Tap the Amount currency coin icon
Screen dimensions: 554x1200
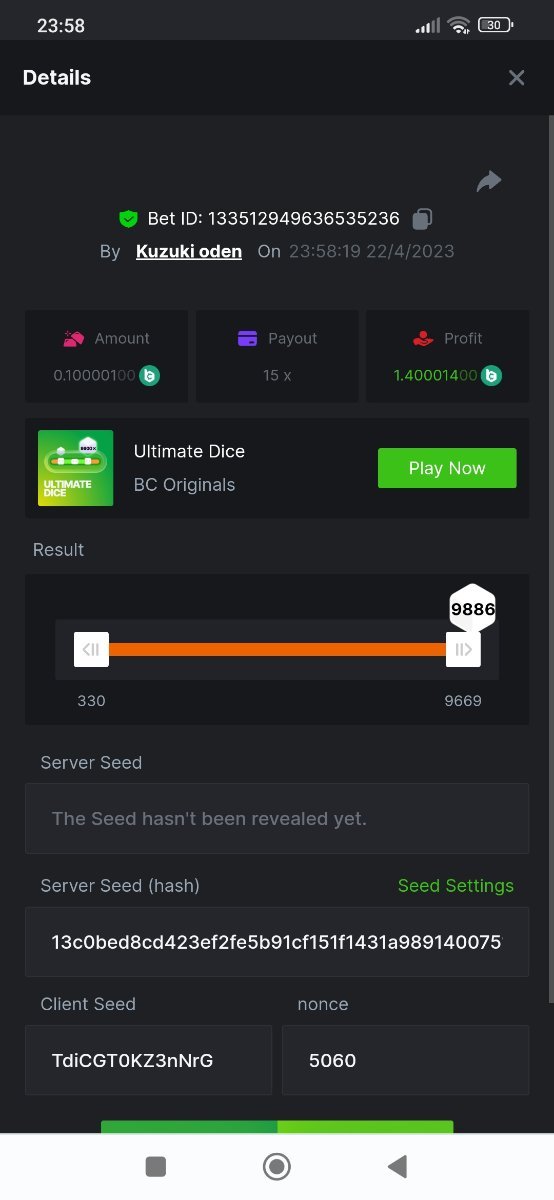[150, 376]
